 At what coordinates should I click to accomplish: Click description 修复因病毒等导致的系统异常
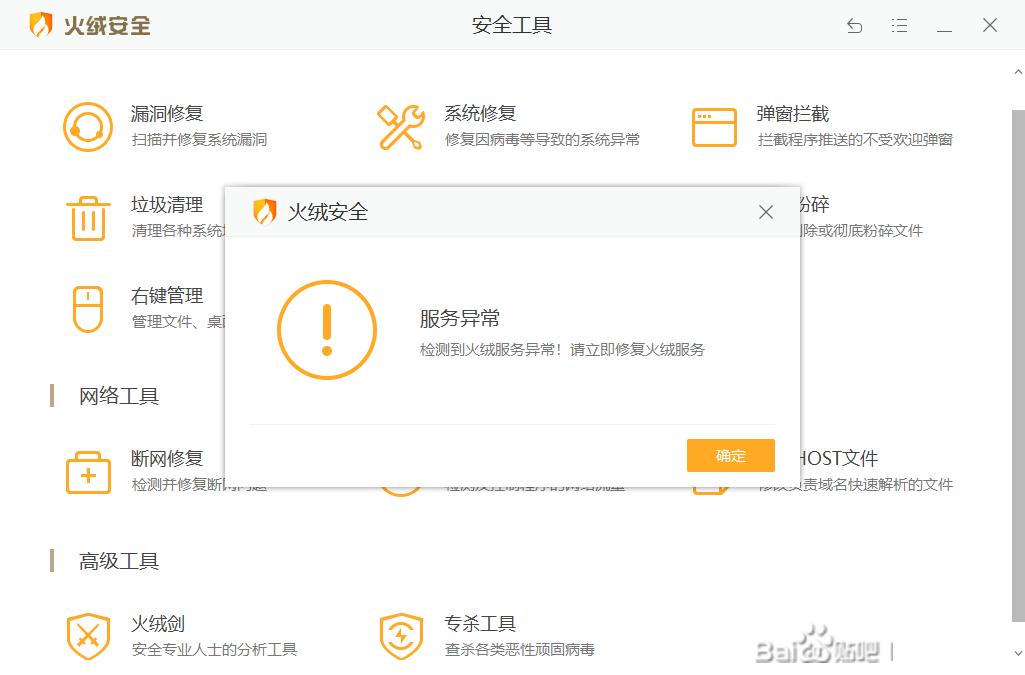click(542, 139)
